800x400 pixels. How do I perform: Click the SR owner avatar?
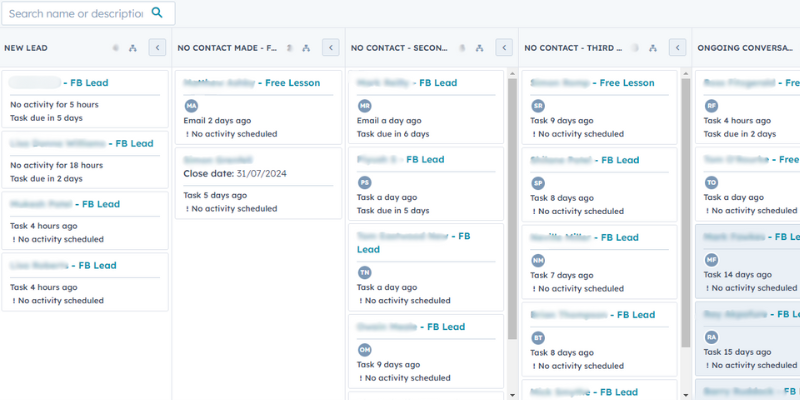(538, 106)
